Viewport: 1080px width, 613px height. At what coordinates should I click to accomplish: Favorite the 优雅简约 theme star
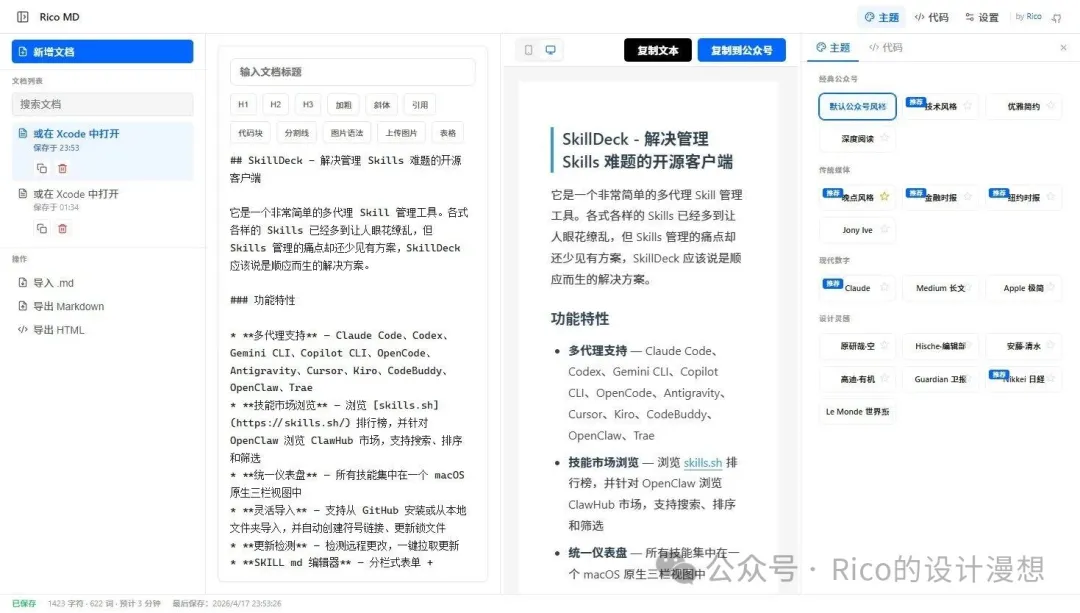coord(1050,106)
